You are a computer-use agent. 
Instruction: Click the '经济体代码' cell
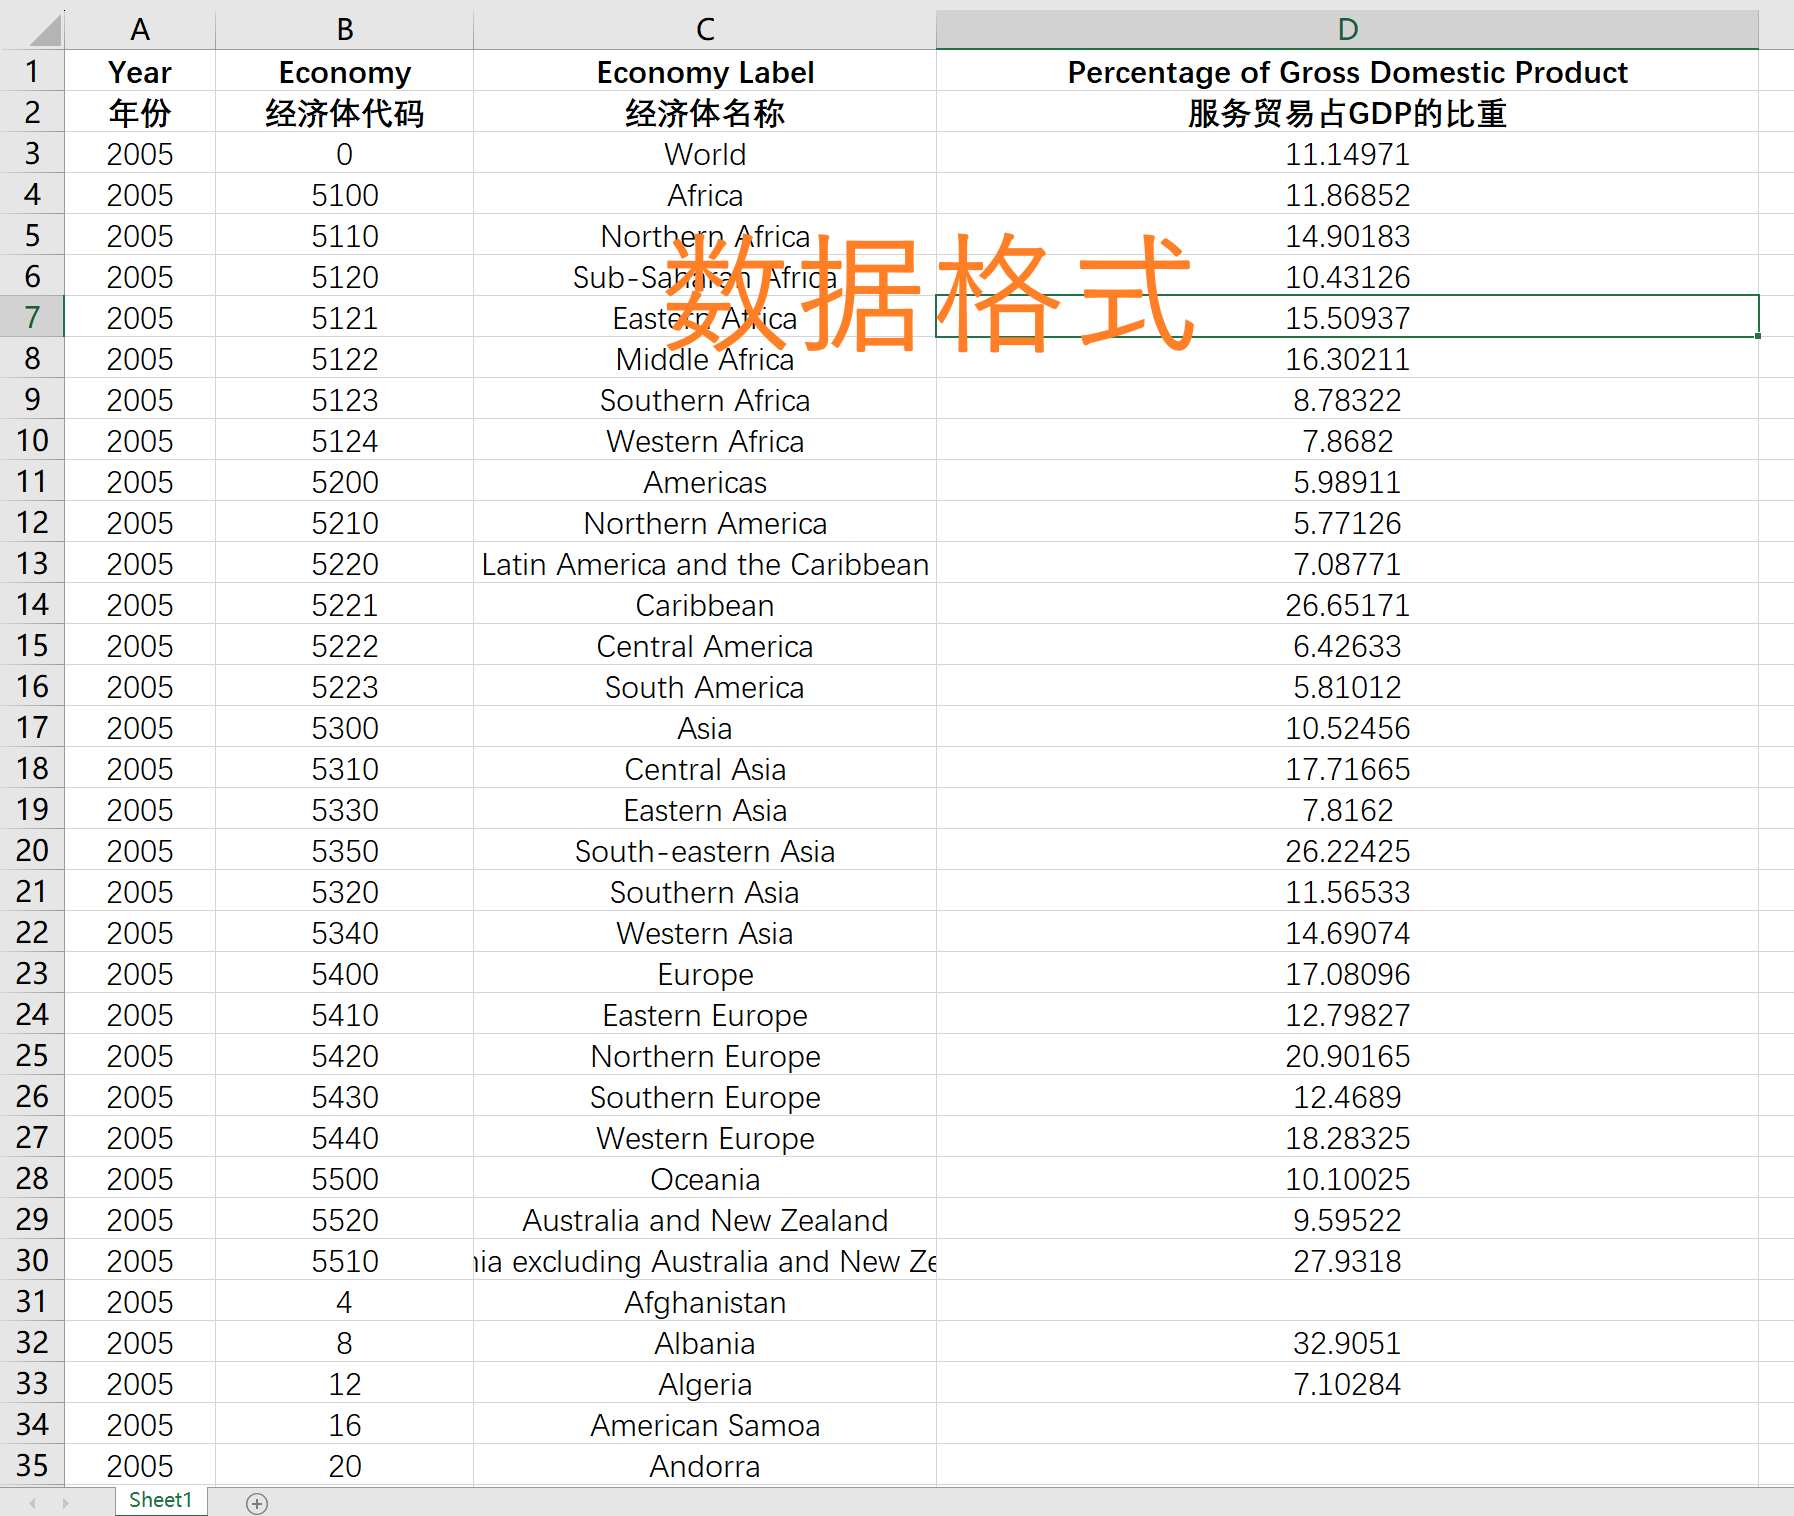(x=345, y=113)
